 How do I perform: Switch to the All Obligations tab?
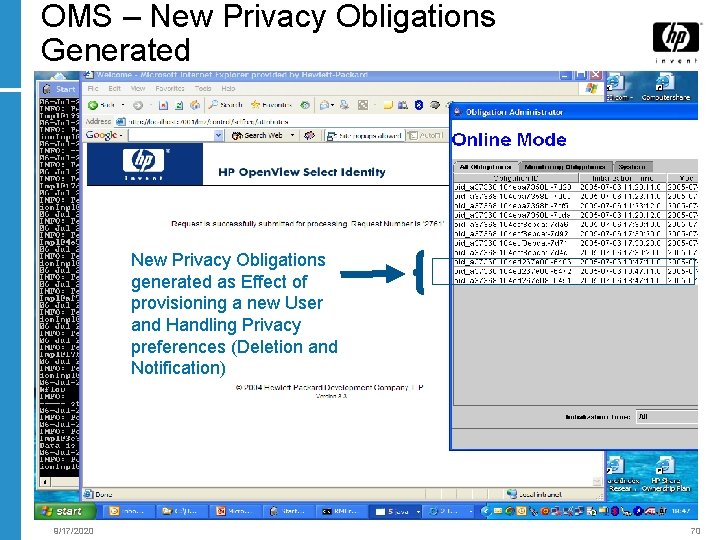485,167
